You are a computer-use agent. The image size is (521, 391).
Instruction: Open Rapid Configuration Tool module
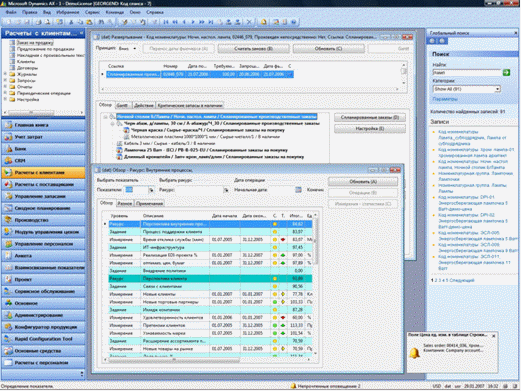click(x=43, y=339)
